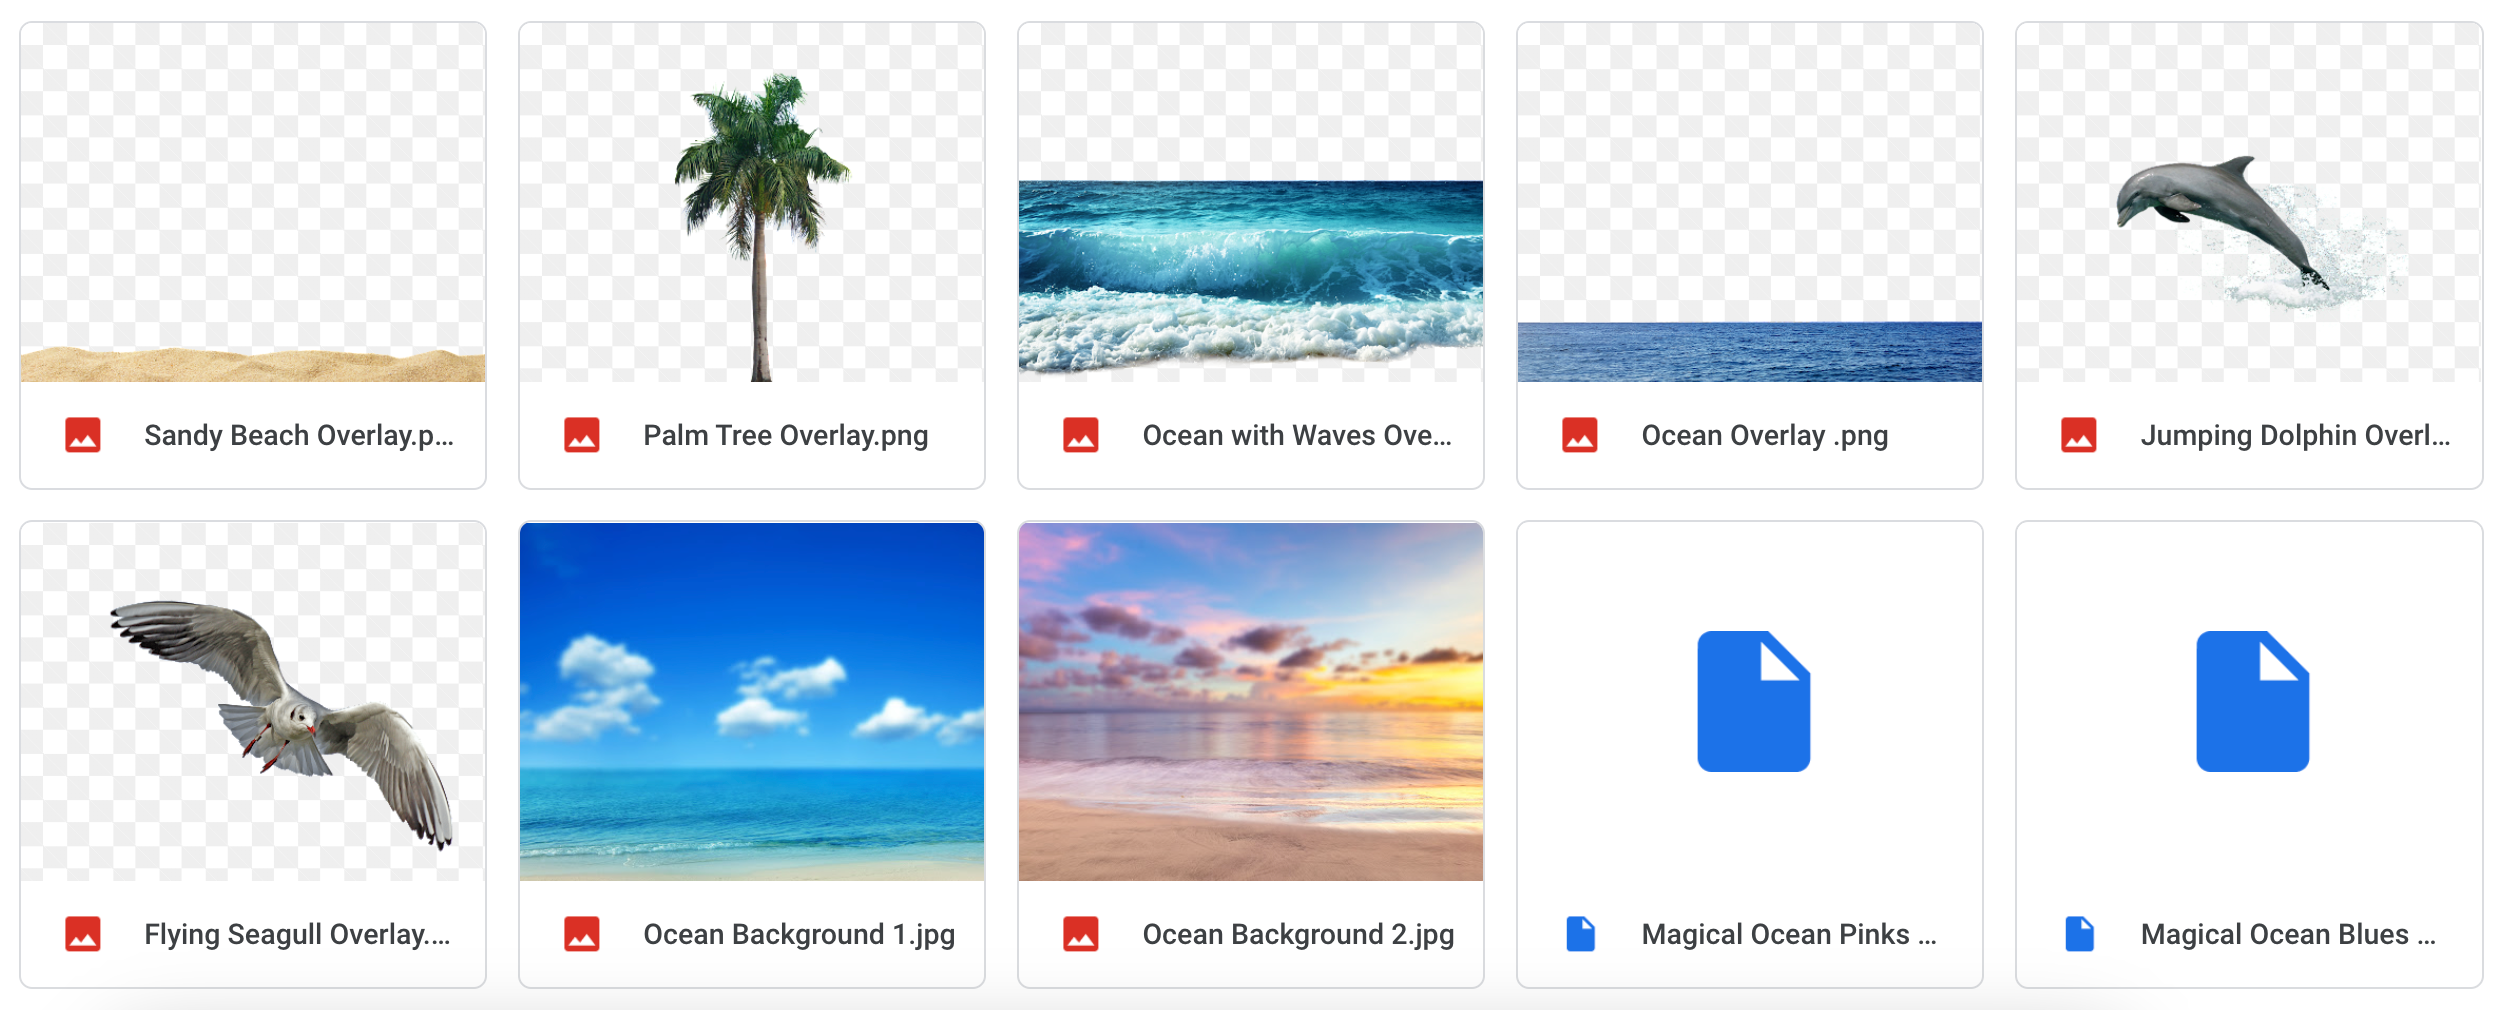This screenshot has height=1010, width=2514.
Task: Click the image icon beside Sandy Beach Overlay
Action: point(83,435)
